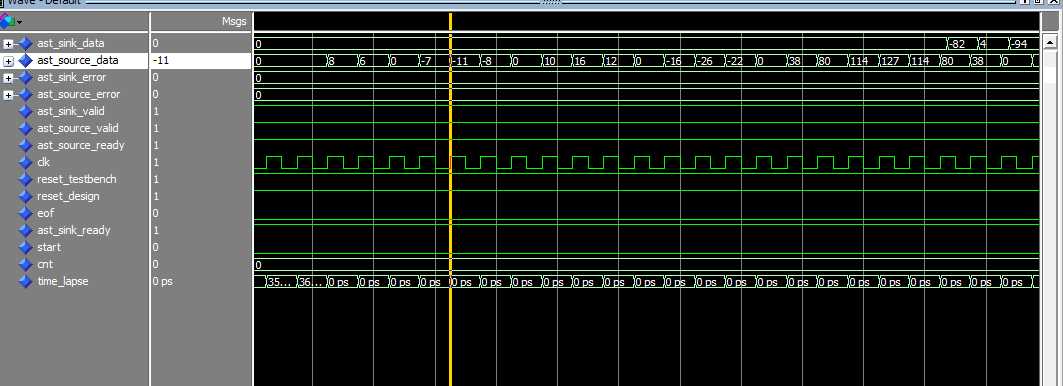Image resolution: width=1063 pixels, height=386 pixels.
Task: Expand the ast_source_error signal bus
Action: (x=9, y=94)
